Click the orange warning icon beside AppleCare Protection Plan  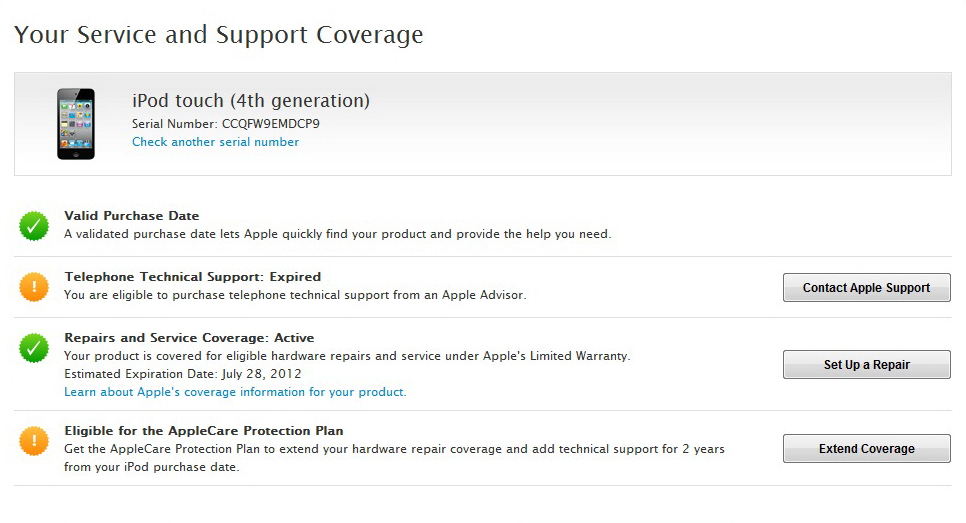point(34,440)
